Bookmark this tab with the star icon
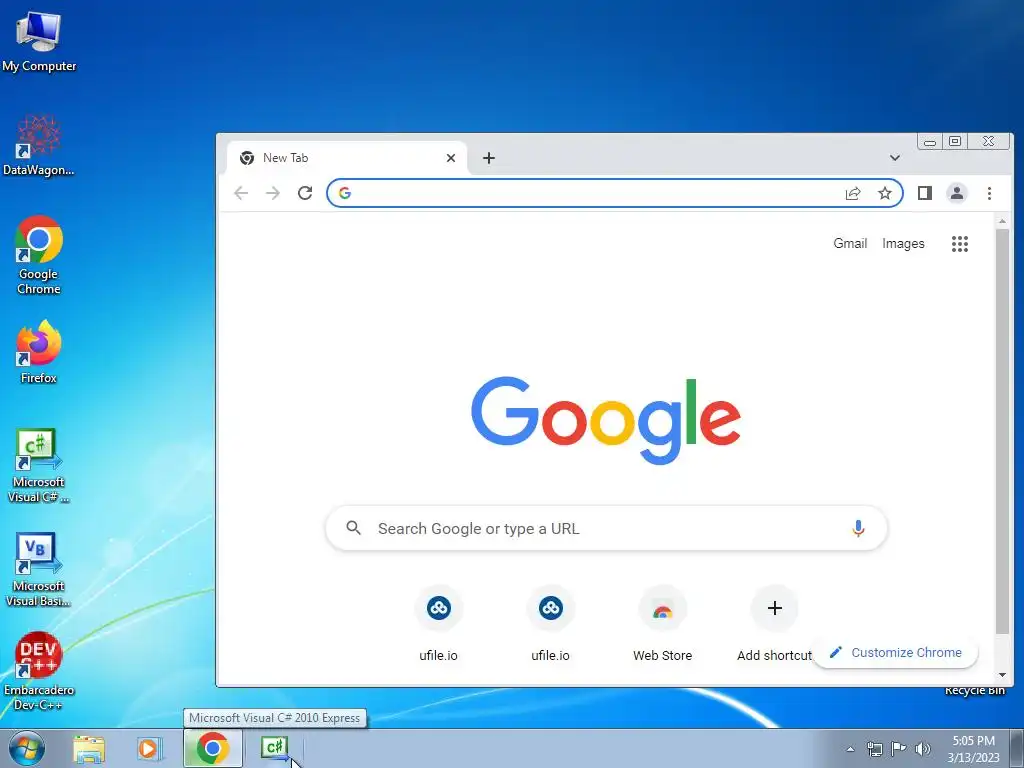The width and height of the screenshot is (1024, 768). click(884, 193)
